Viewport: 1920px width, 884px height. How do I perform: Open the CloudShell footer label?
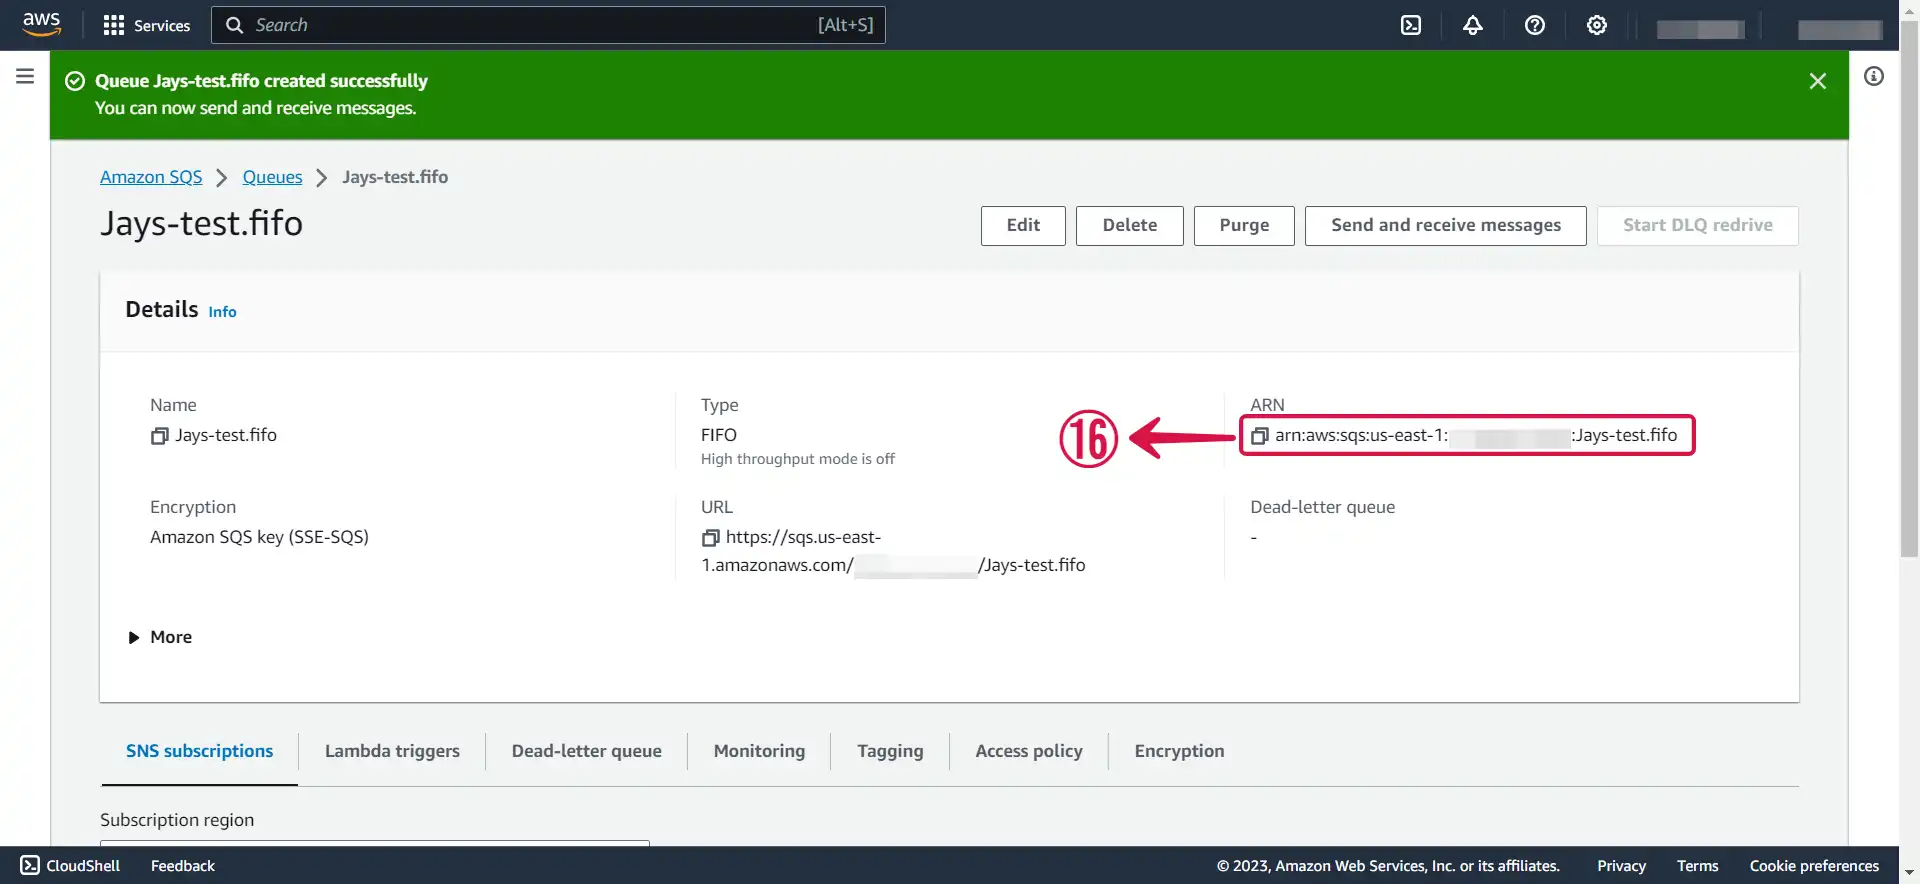pos(83,866)
